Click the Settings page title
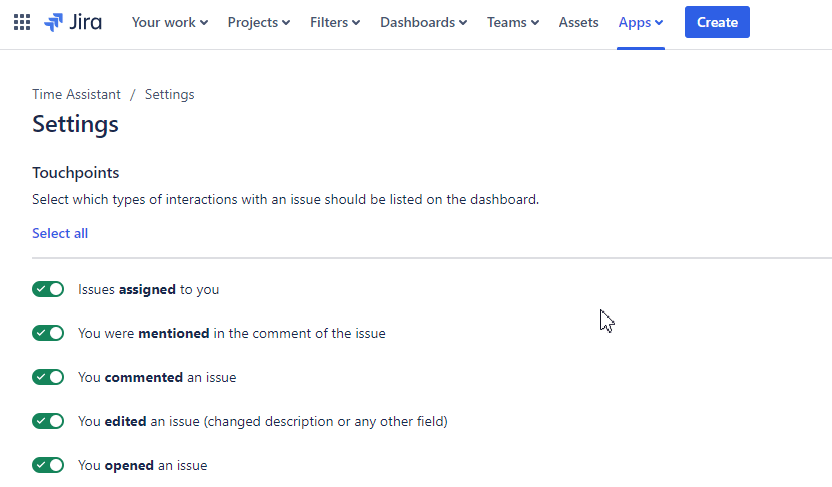This screenshot has height=487, width=832. (75, 125)
